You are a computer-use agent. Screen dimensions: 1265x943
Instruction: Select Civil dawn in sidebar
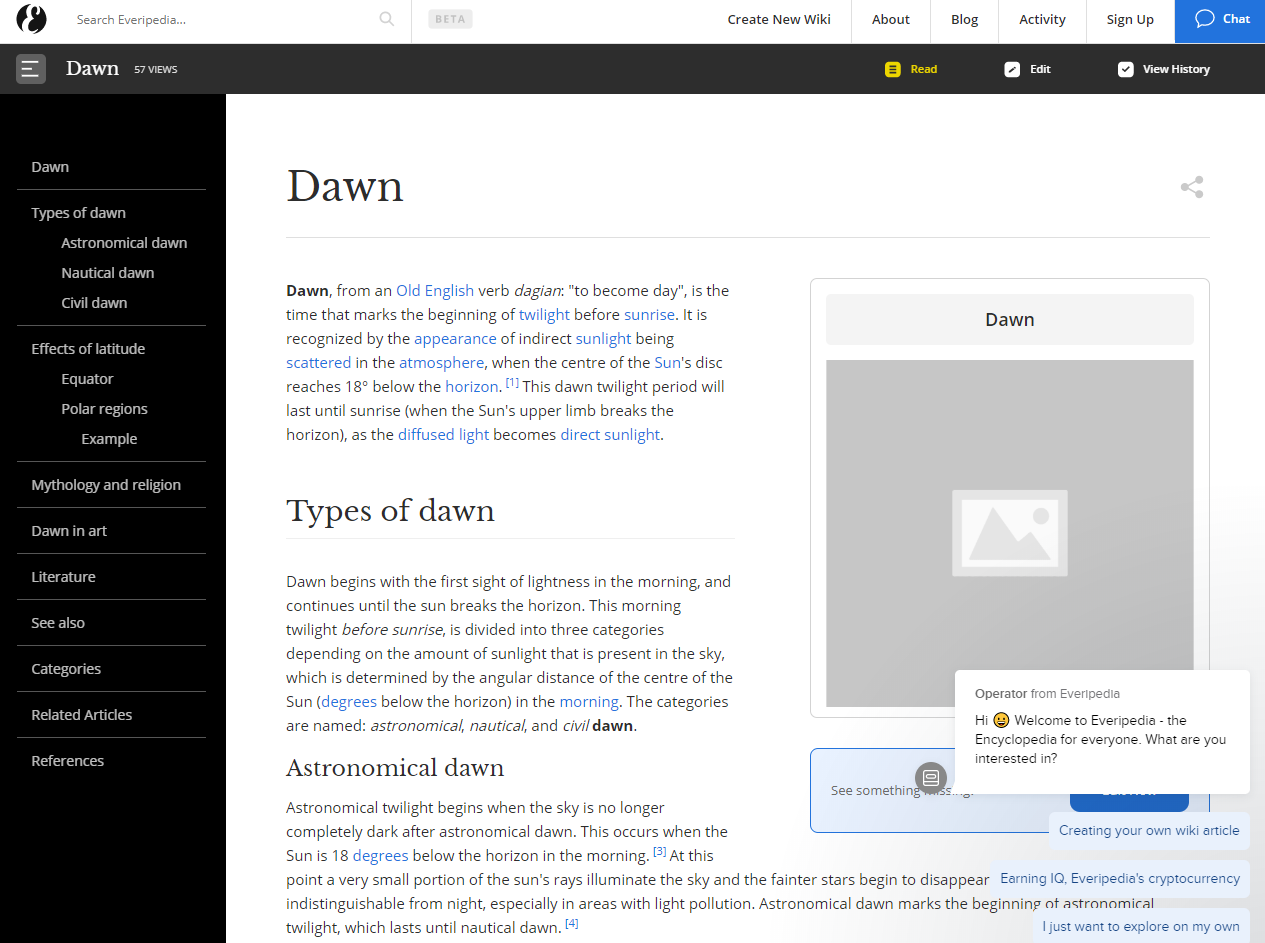(x=94, y=303)
